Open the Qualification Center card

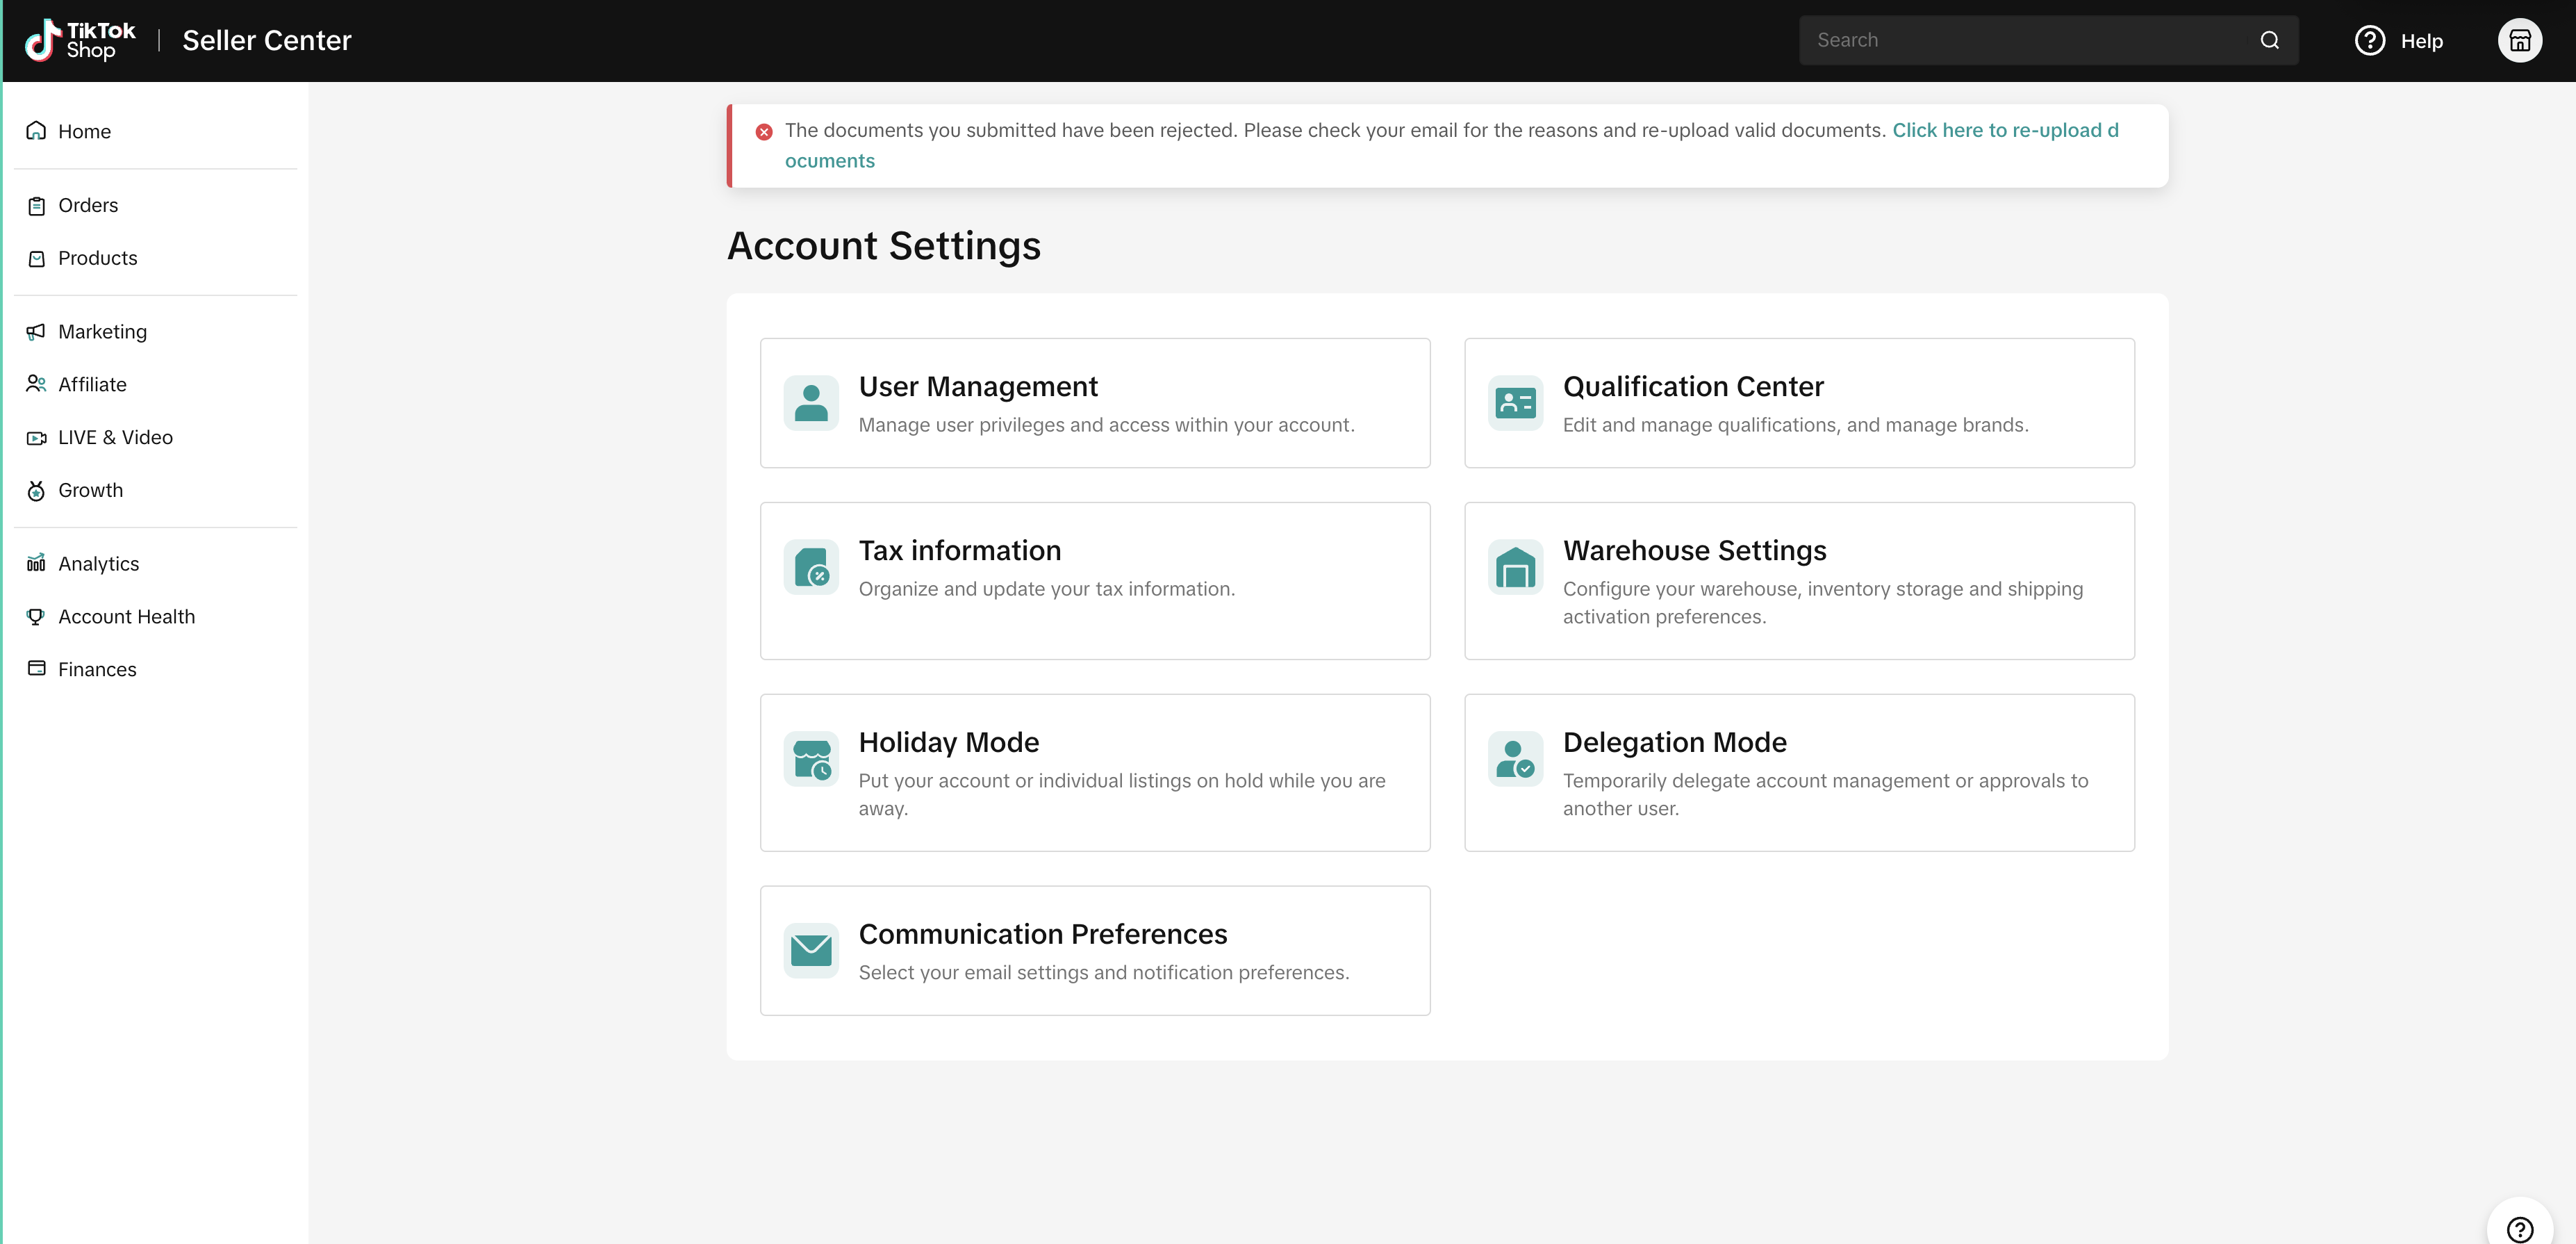click(1798, 403)
